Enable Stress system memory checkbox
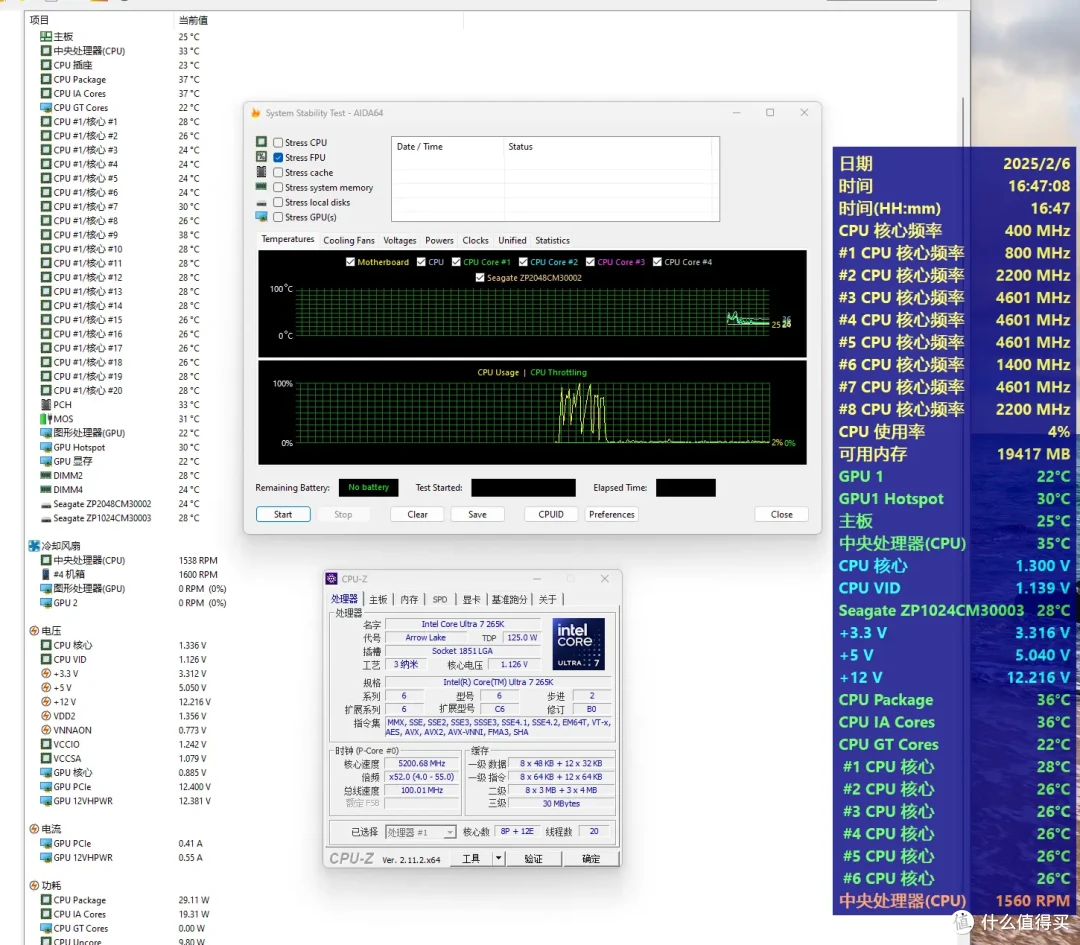The width and height of the screenshot is (1080, 945). (278, 187)
